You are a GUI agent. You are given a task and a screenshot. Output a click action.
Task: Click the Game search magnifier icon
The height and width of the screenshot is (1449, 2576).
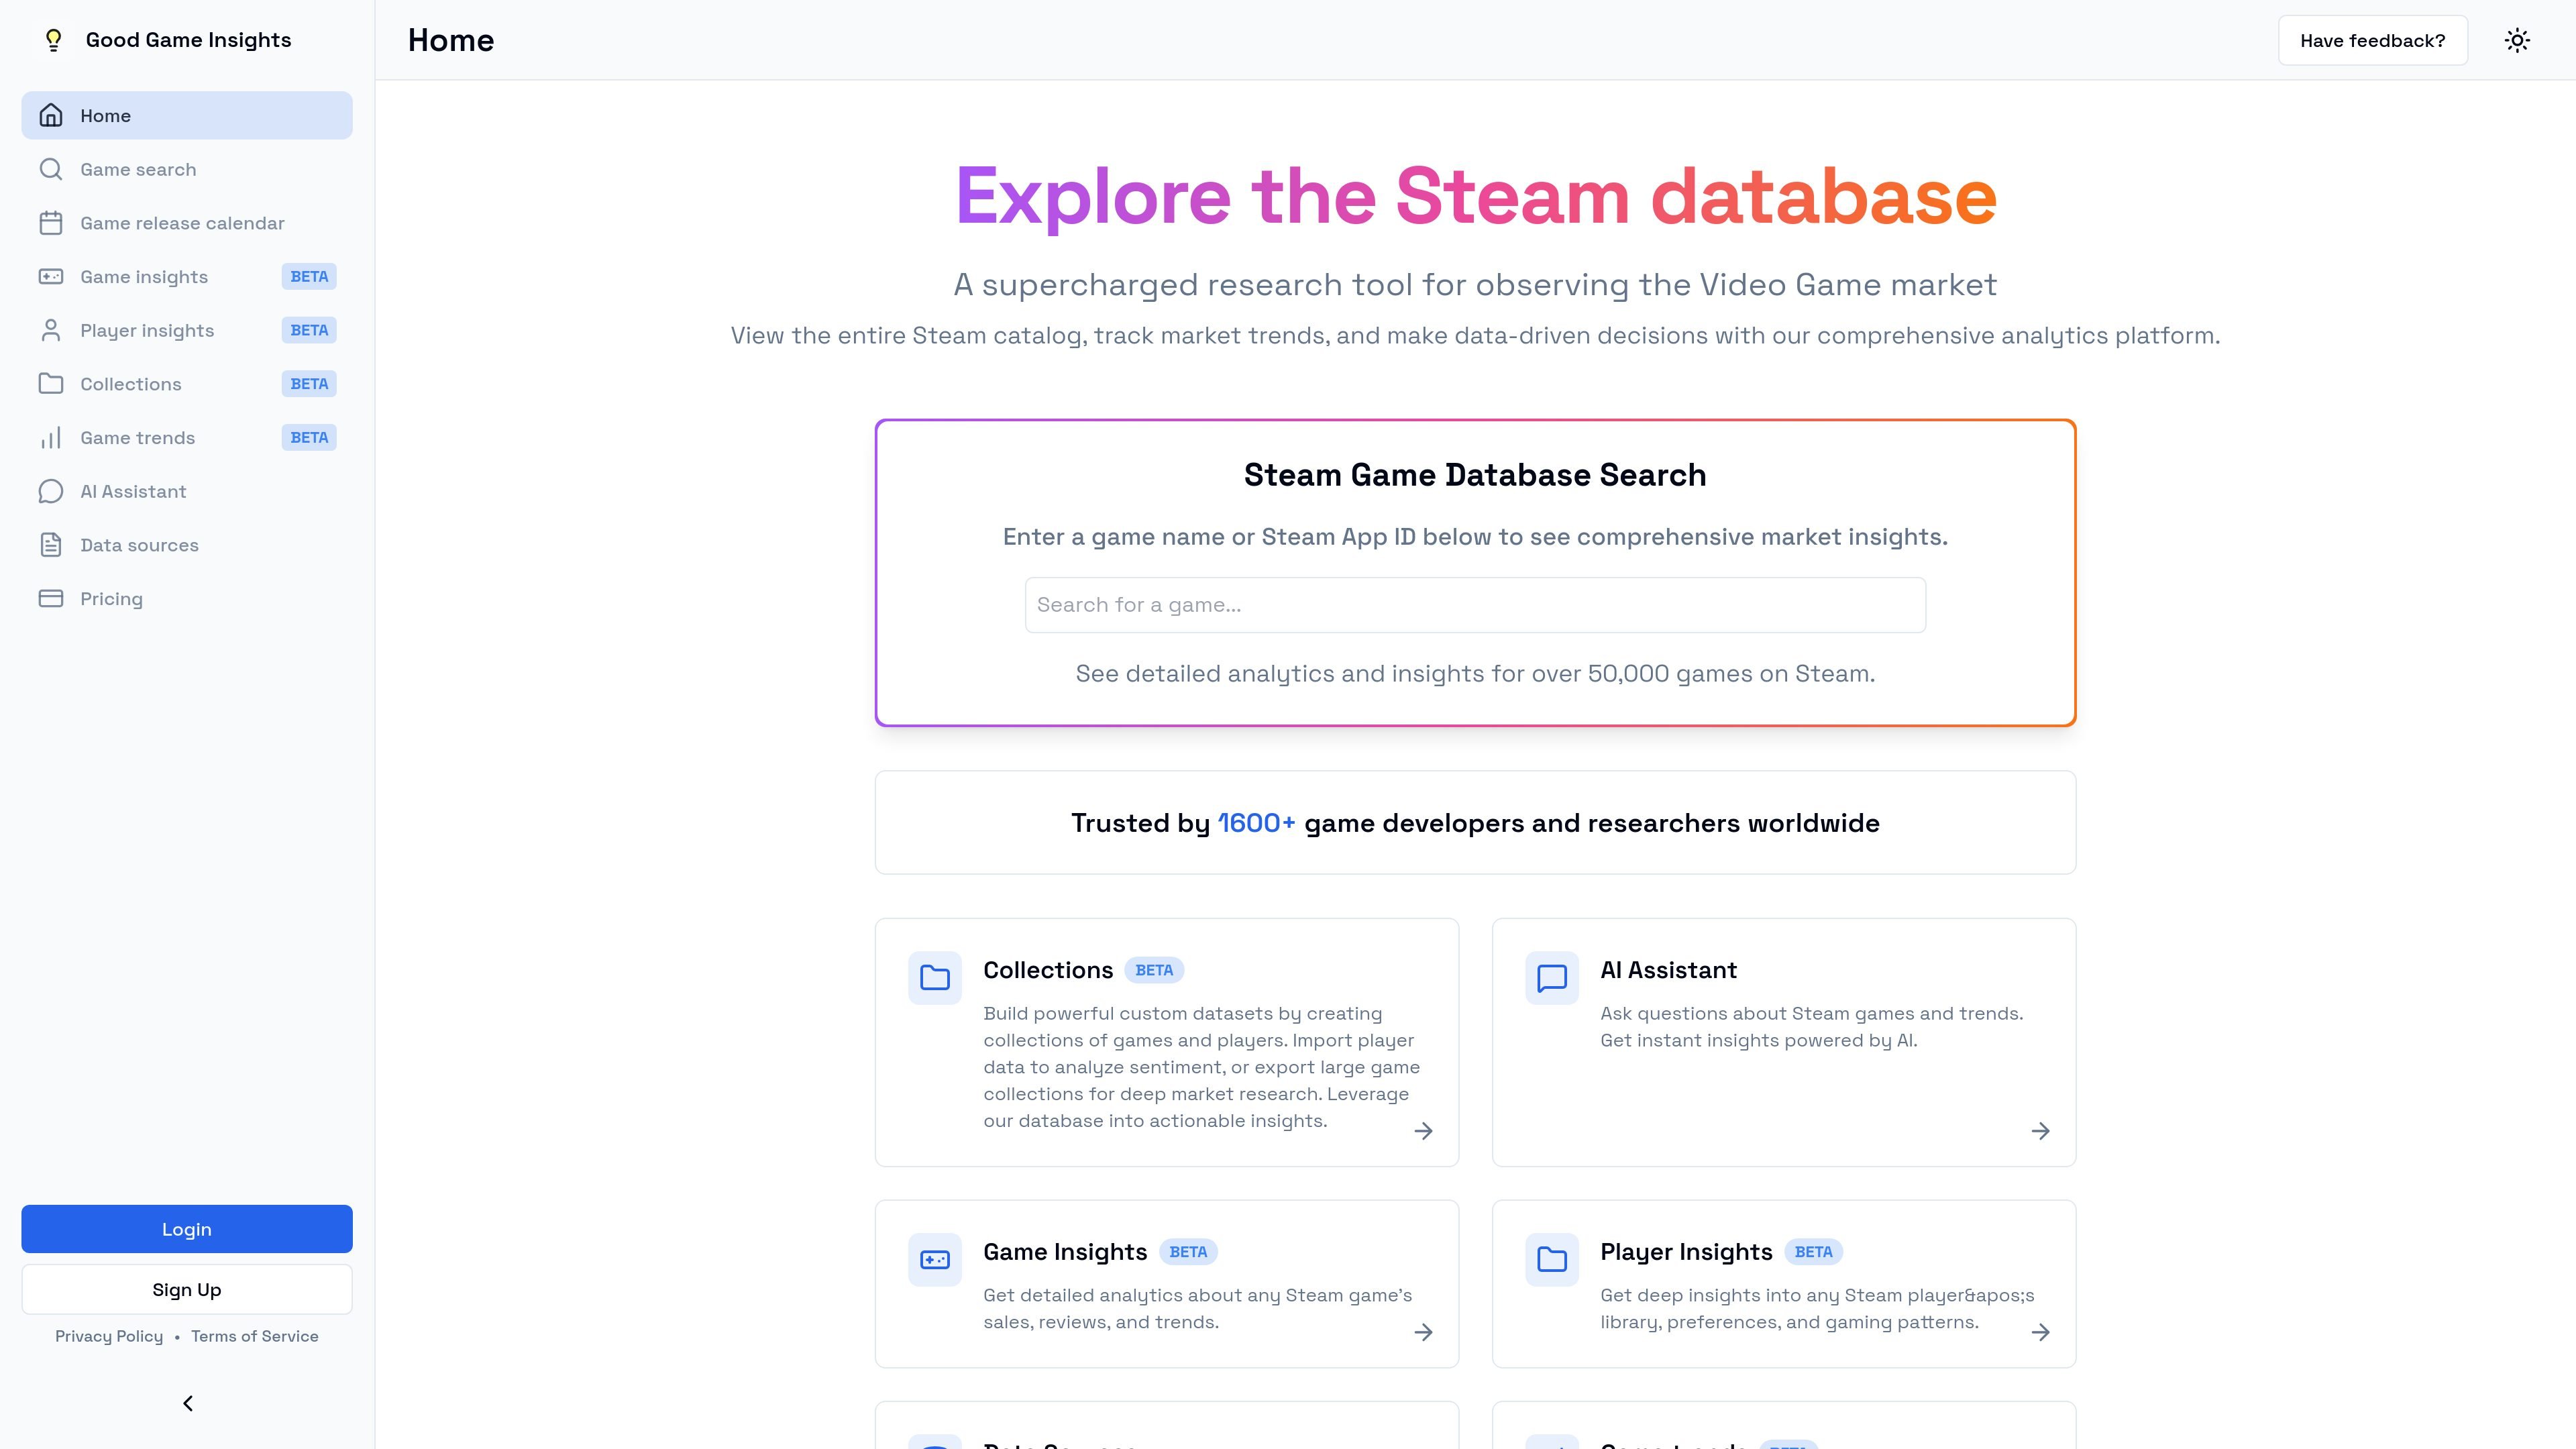tap(51, 169)
